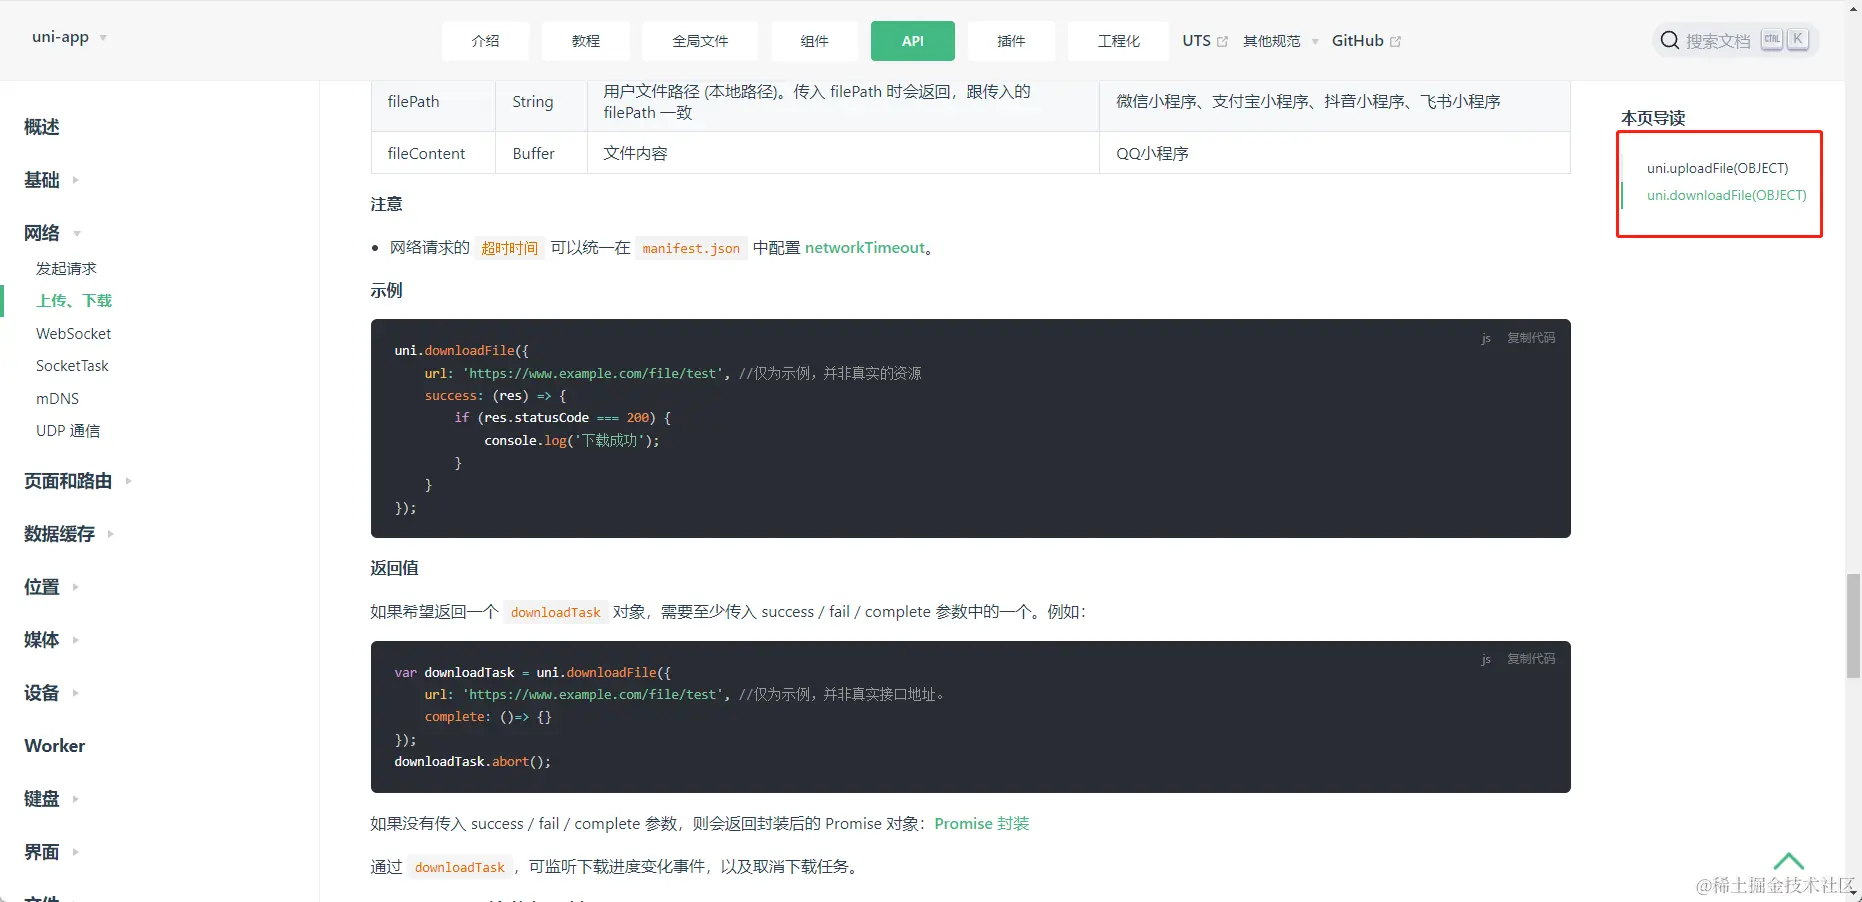This screenshot has width=1862, height=902.
Task: Open the 概述 sidebar item
Action: (x=42, y=127)
